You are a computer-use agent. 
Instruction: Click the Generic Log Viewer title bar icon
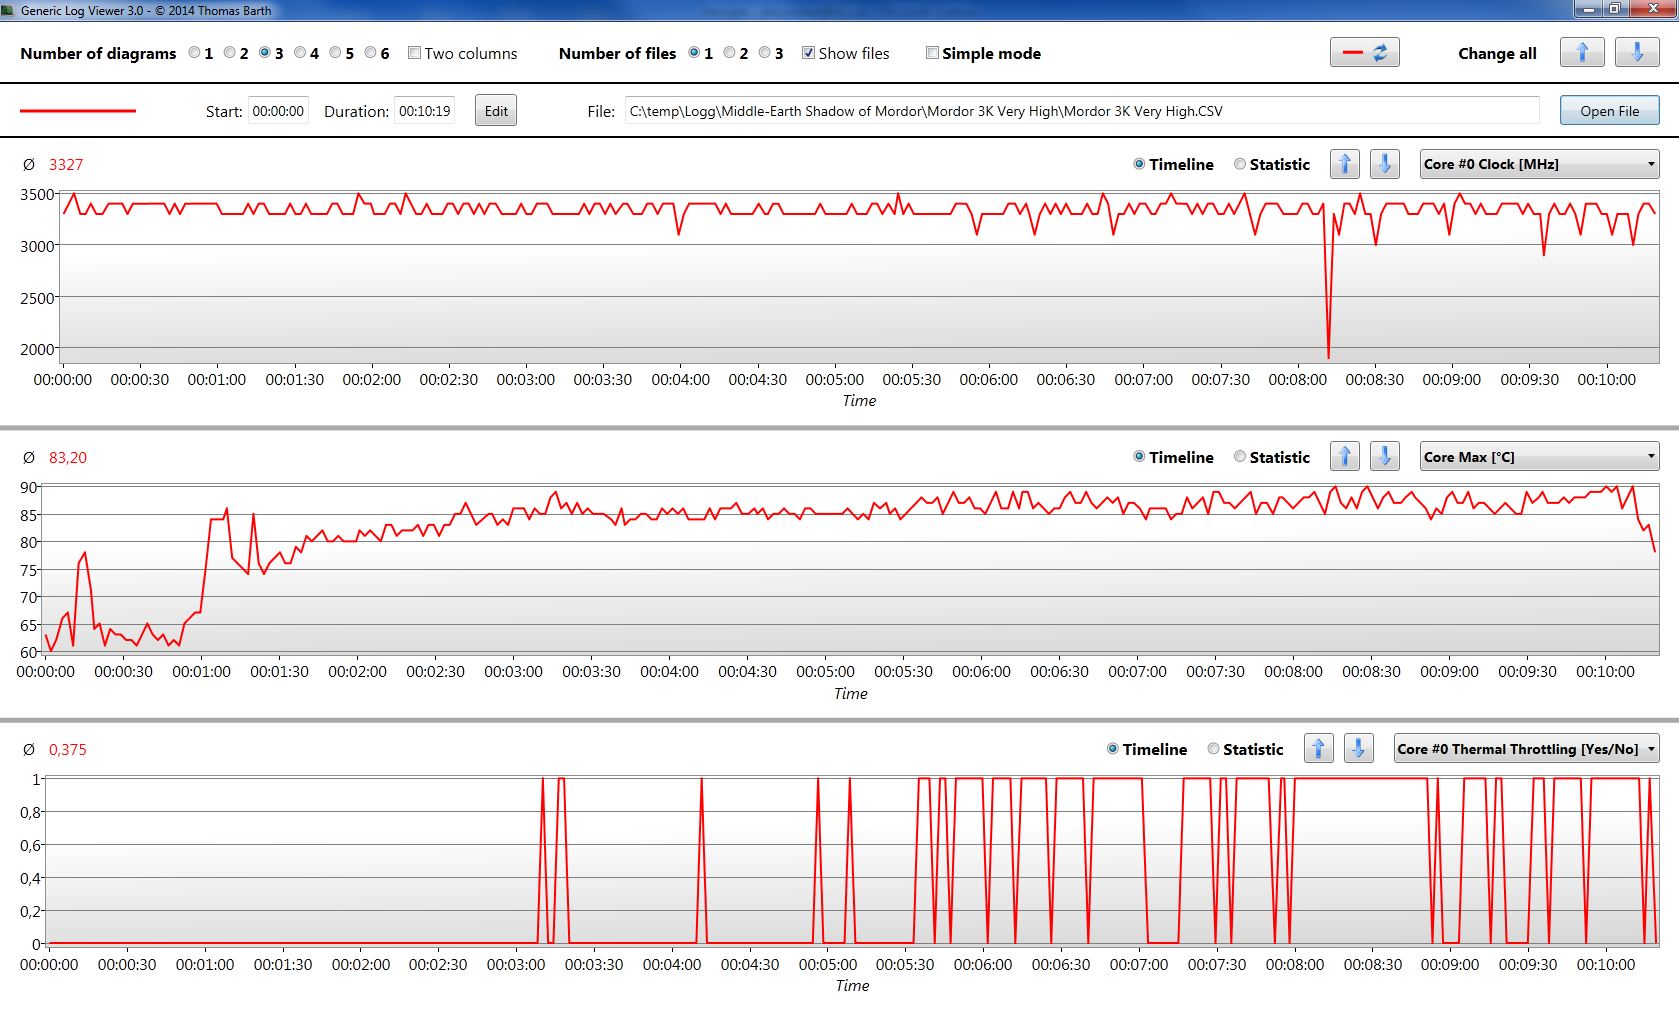[x=9, y=10]
